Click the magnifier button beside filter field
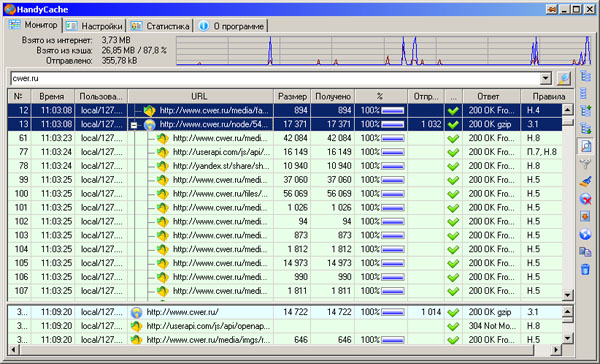Screen dimensions: 600x364 tap(564, 78)
